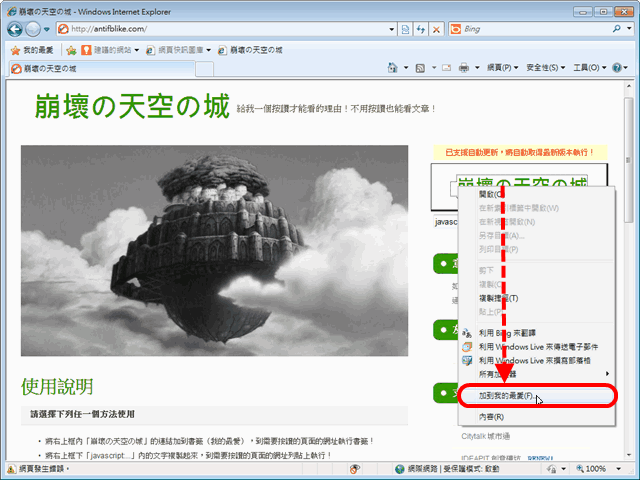Image resolution: width=640 pixels, height=480 pixels.
Task: Click the read mail envelope icon
Action: tap(447, 68)
